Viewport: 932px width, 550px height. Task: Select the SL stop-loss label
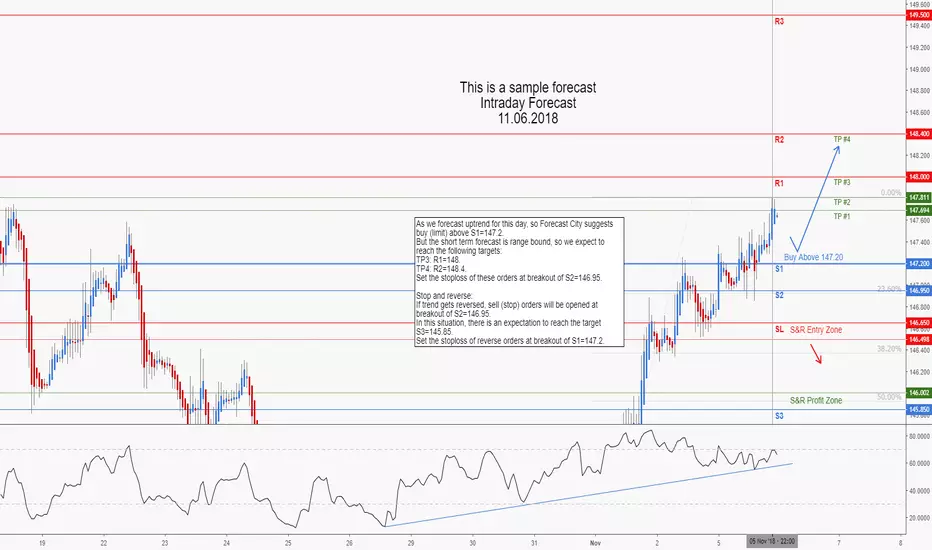(779, 329)
